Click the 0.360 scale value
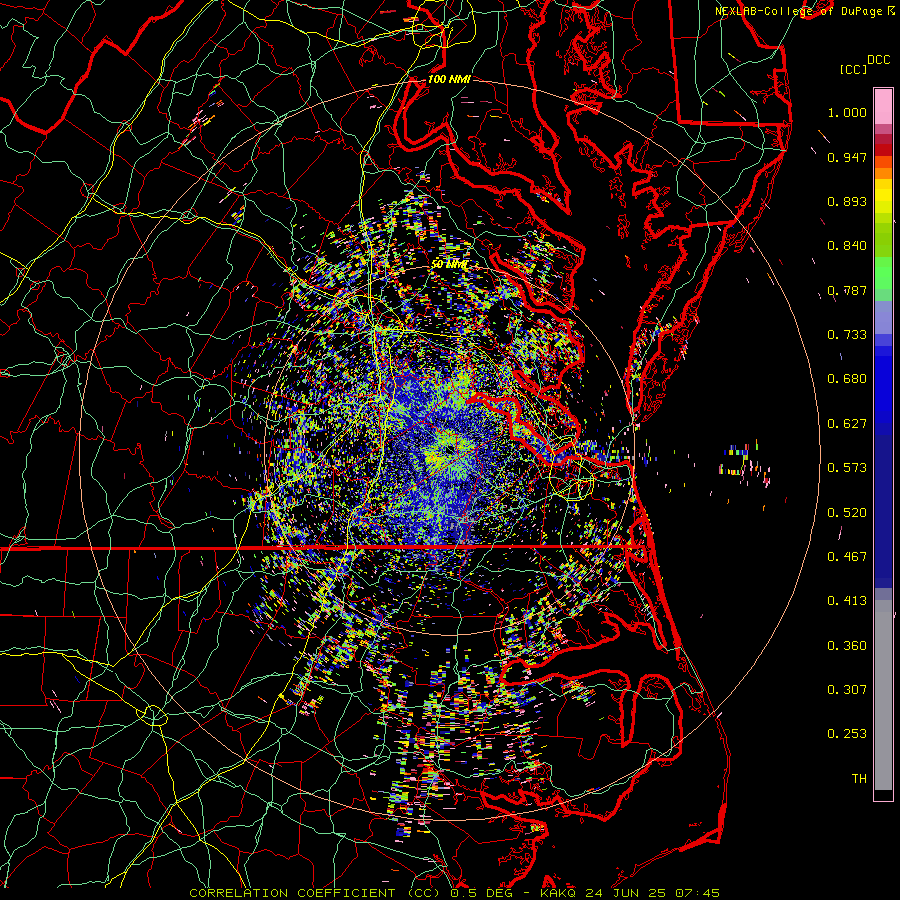Viewport: 900px width, 900px height. tap(847, 646)
